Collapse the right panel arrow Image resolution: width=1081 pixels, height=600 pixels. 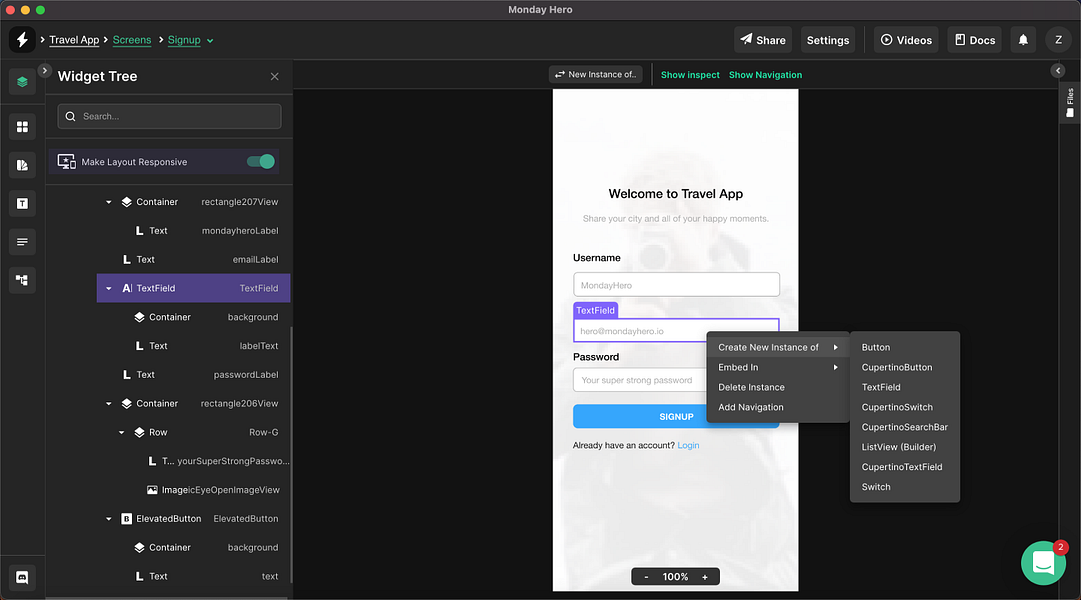tap(1058, 70)
